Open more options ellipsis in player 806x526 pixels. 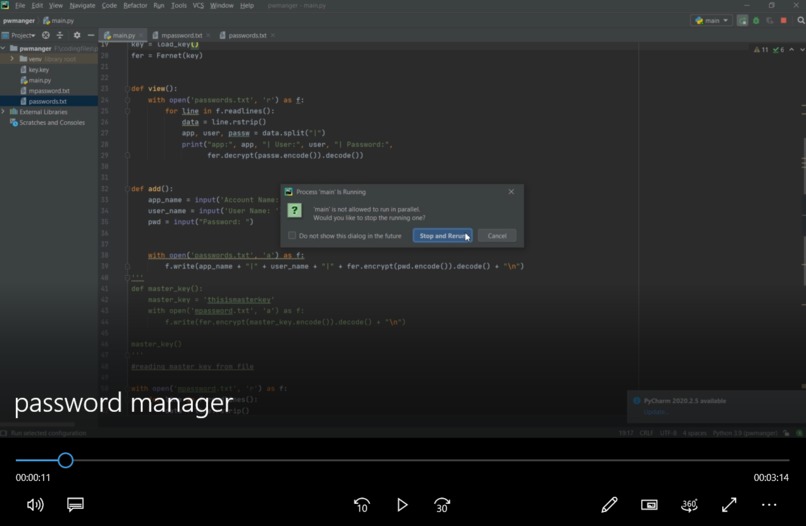[x=769, y=505]
